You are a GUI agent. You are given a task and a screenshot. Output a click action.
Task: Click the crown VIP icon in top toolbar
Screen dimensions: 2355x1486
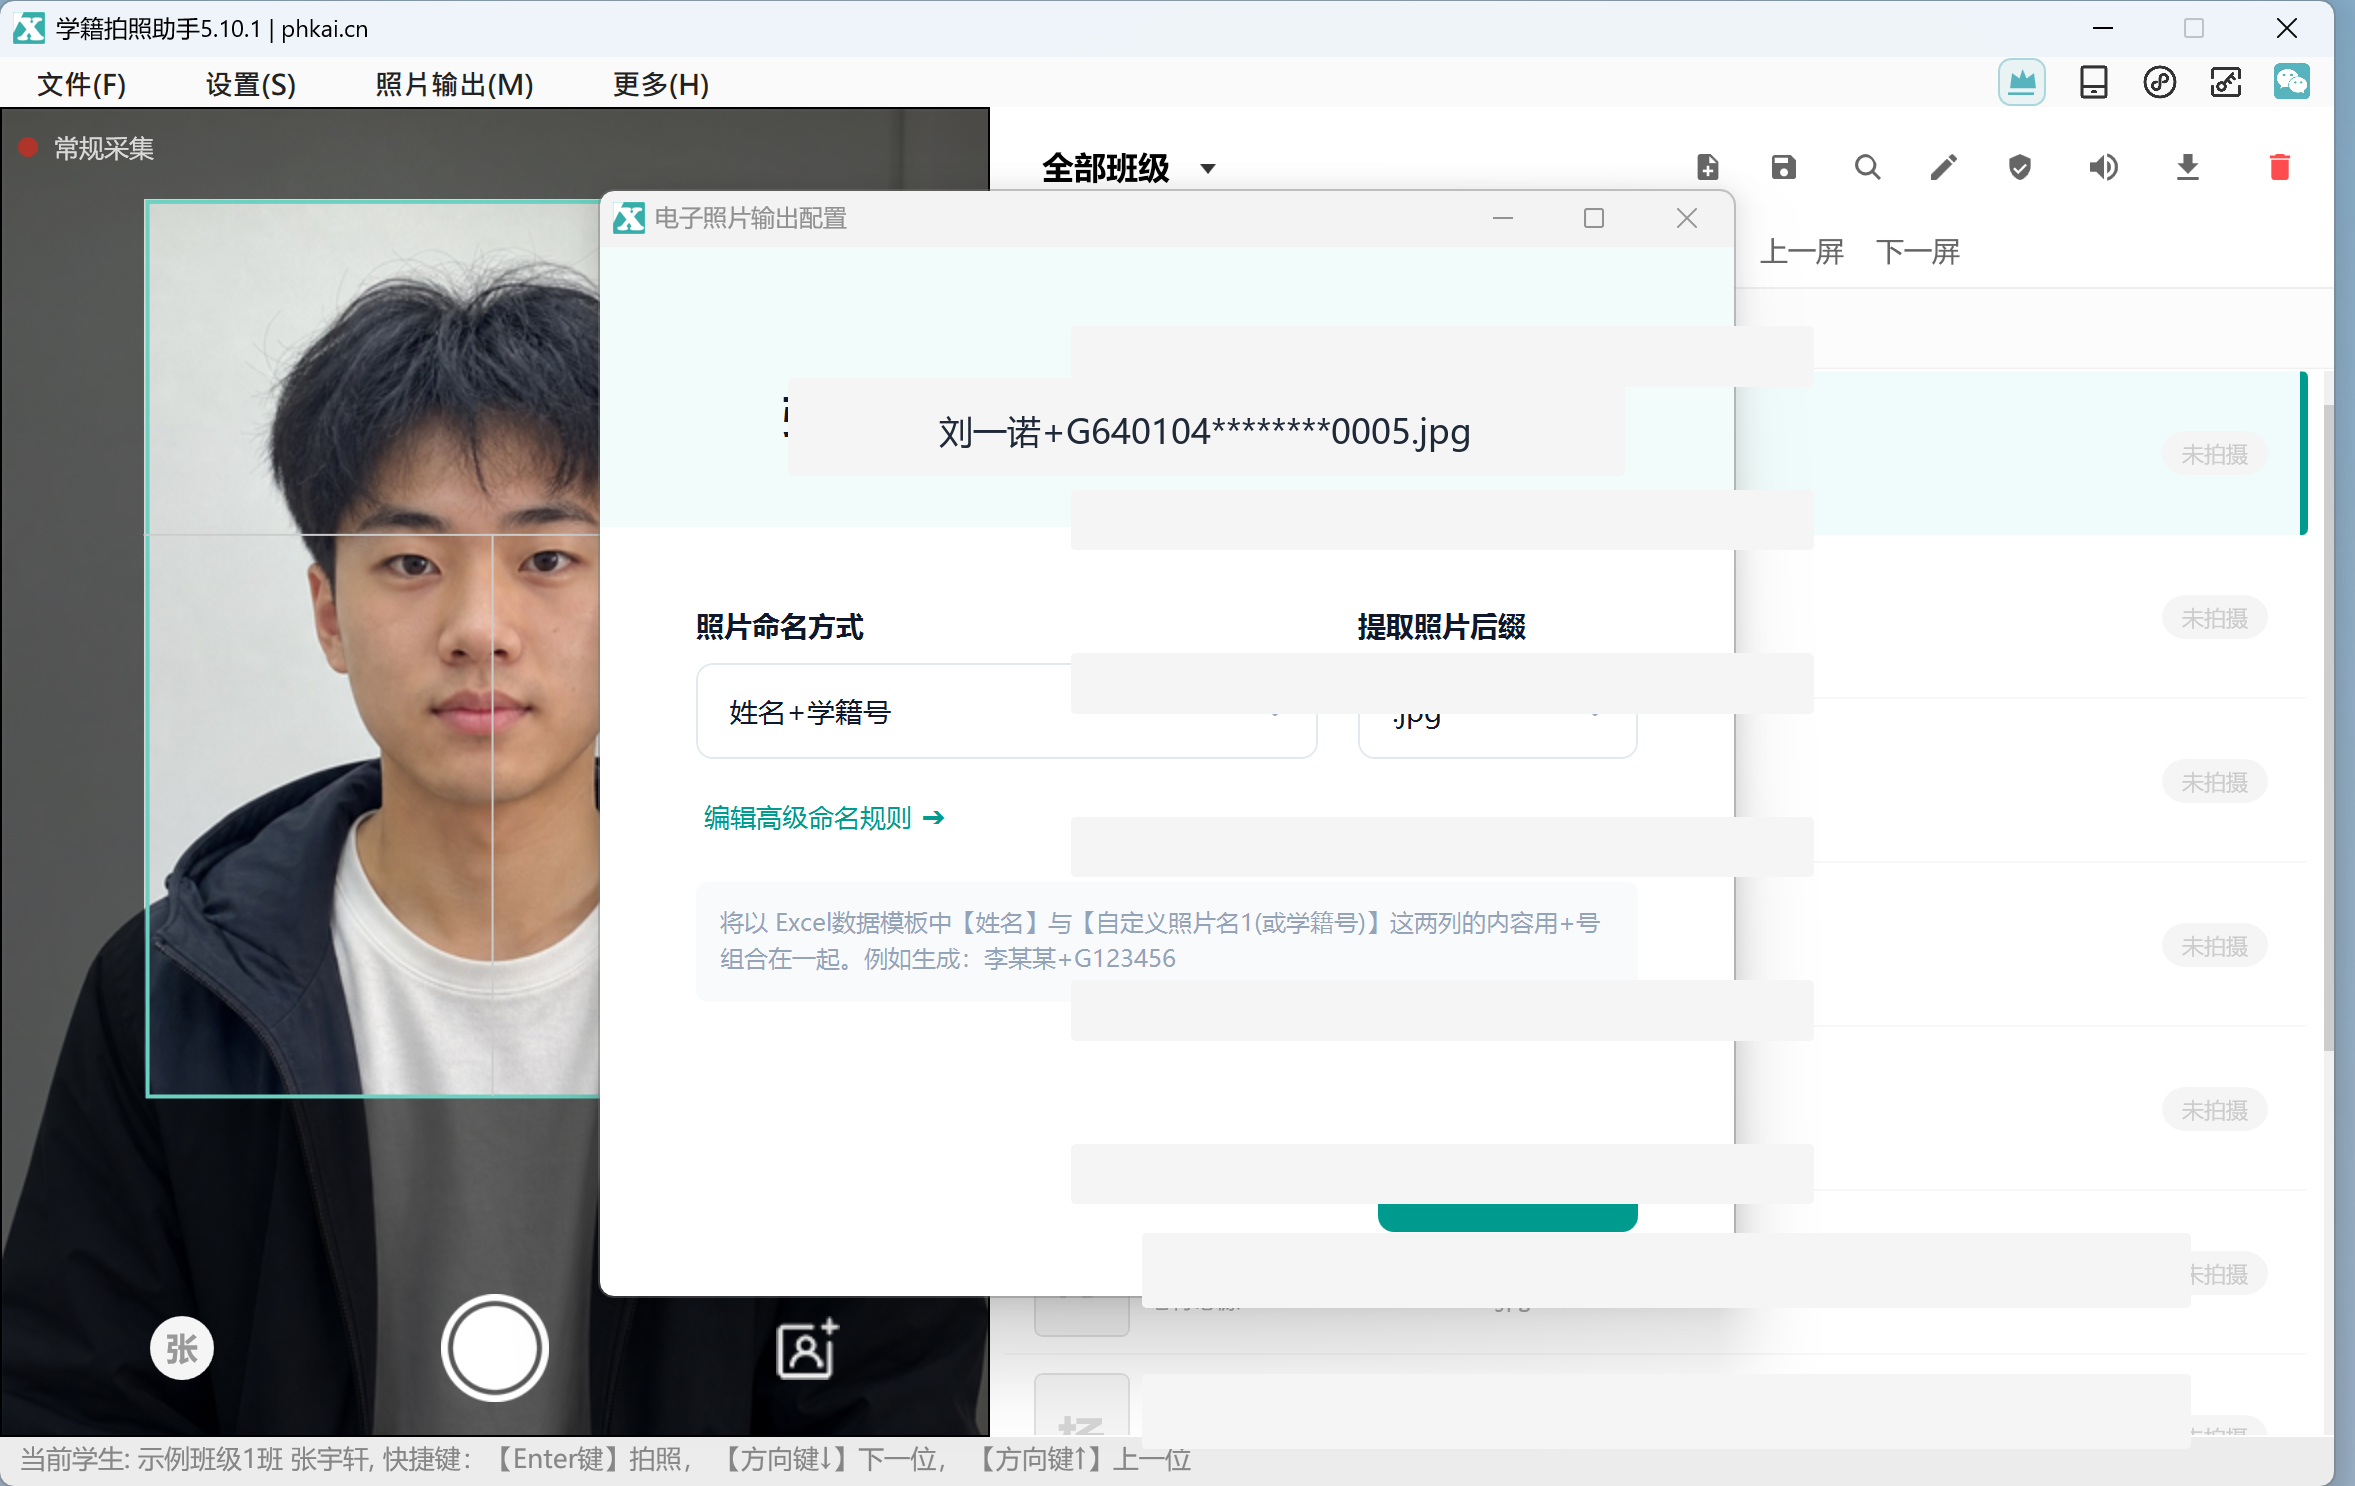point(2021,83)
